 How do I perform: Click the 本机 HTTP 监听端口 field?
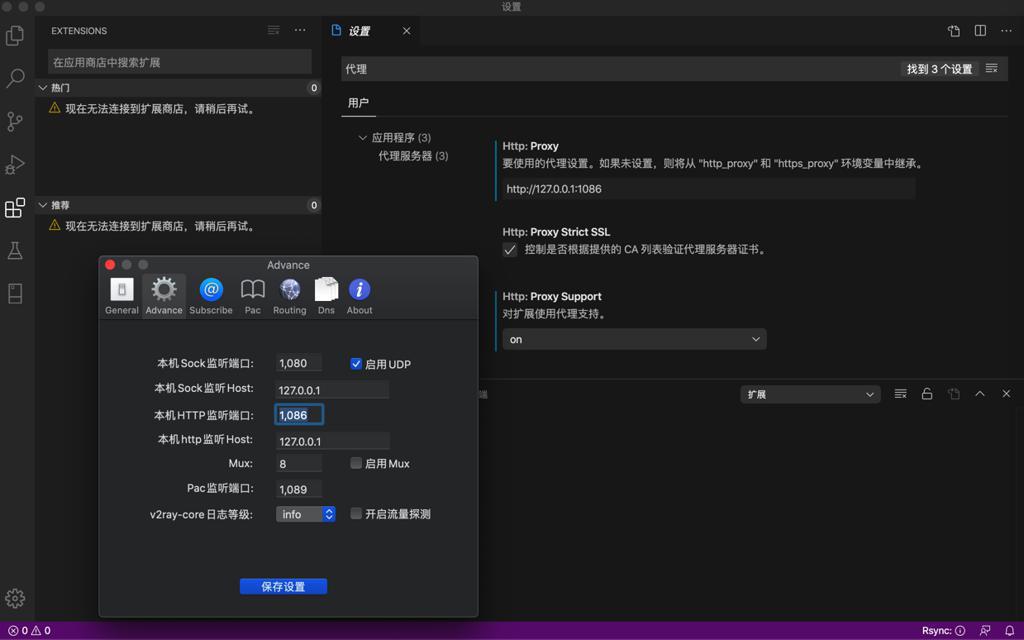[x=298, y=415]
